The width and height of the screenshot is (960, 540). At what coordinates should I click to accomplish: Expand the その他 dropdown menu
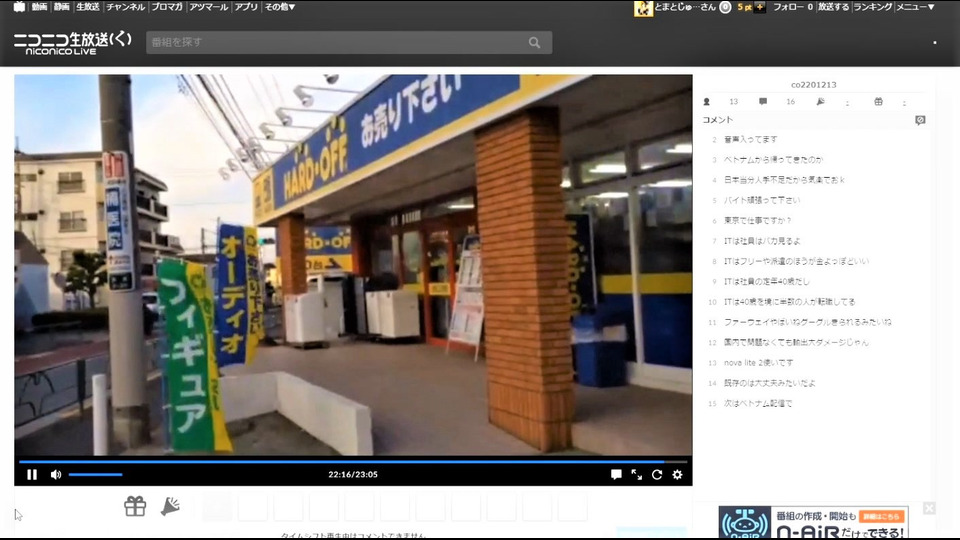coord(280,7)
